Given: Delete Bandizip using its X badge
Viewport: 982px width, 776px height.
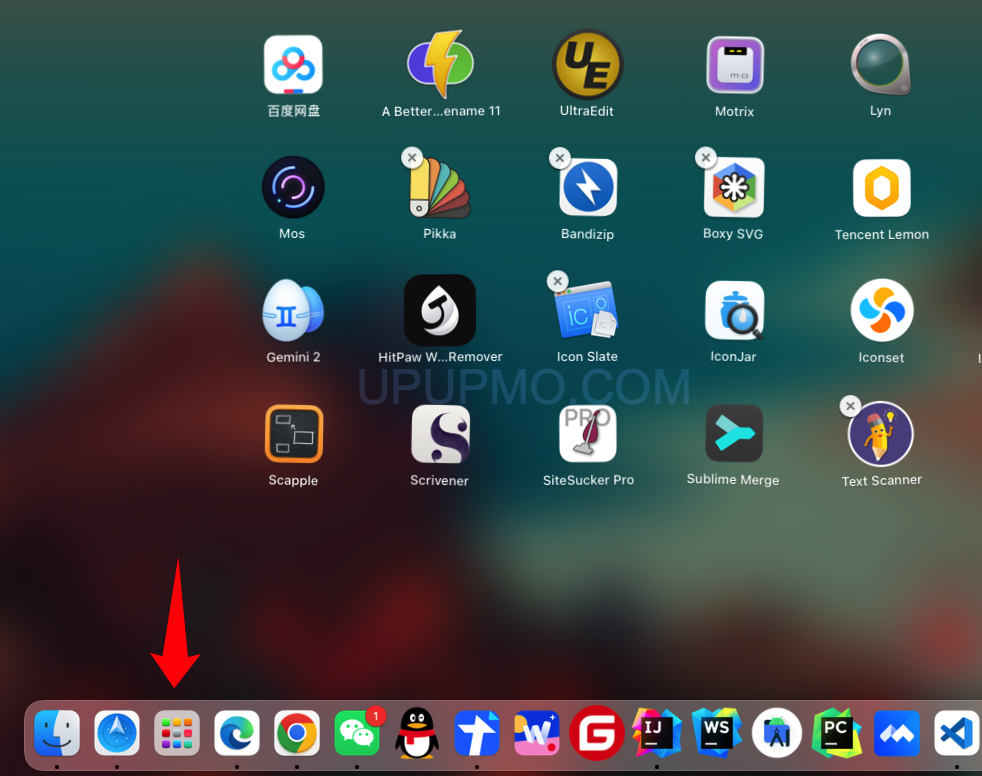Looking at the screenshot, I should (559, 158).
